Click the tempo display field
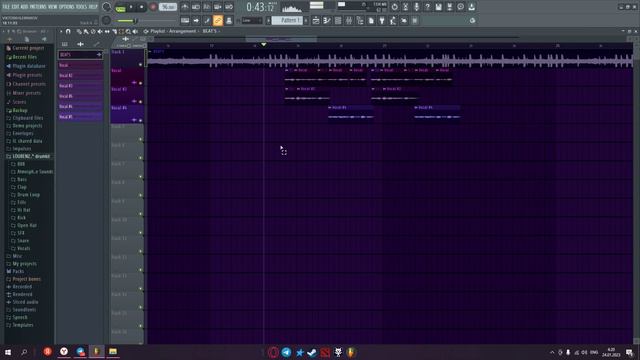Image resolution: width=640 pixels, height=360 pixels. pos(168,7)
